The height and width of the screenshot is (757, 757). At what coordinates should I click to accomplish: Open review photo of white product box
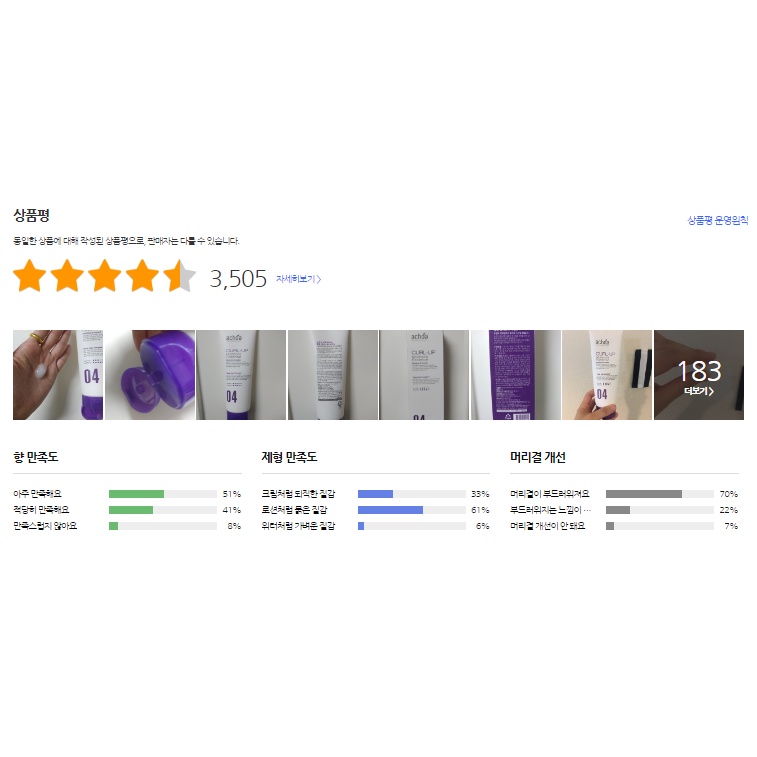pyautogui.click(x=424, y=375)
